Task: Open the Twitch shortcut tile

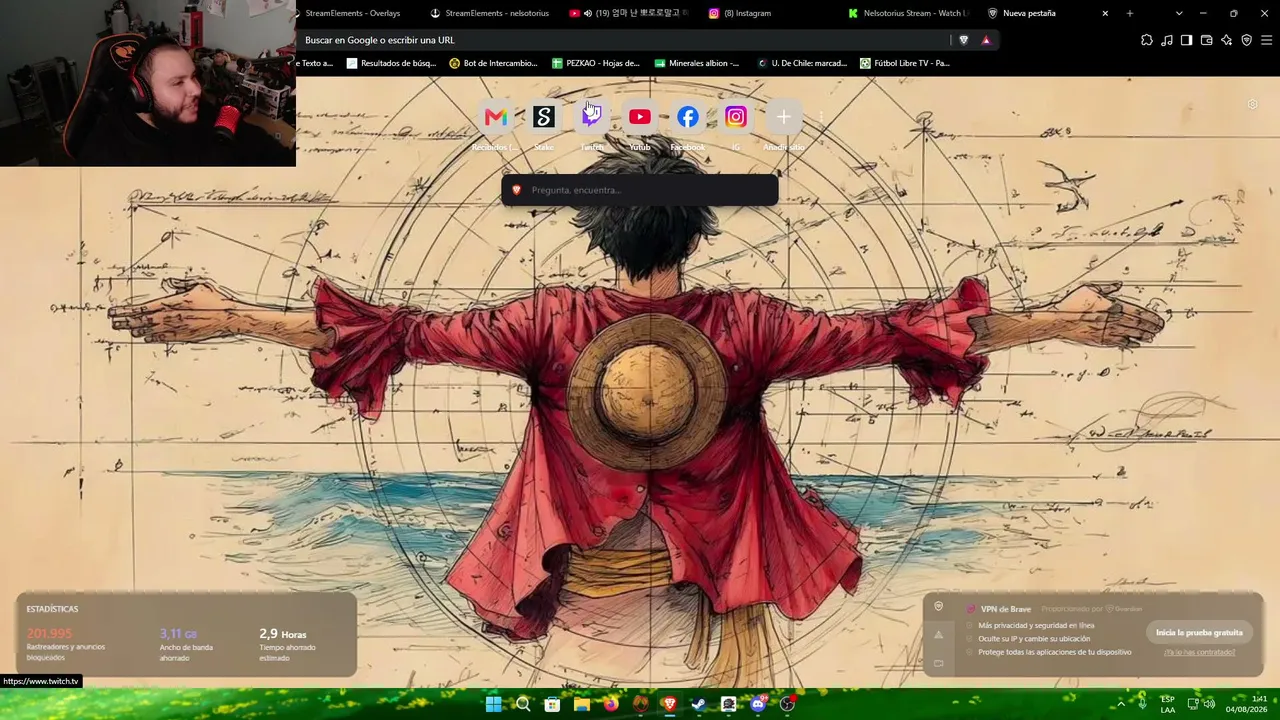Action: coord(592,117)
